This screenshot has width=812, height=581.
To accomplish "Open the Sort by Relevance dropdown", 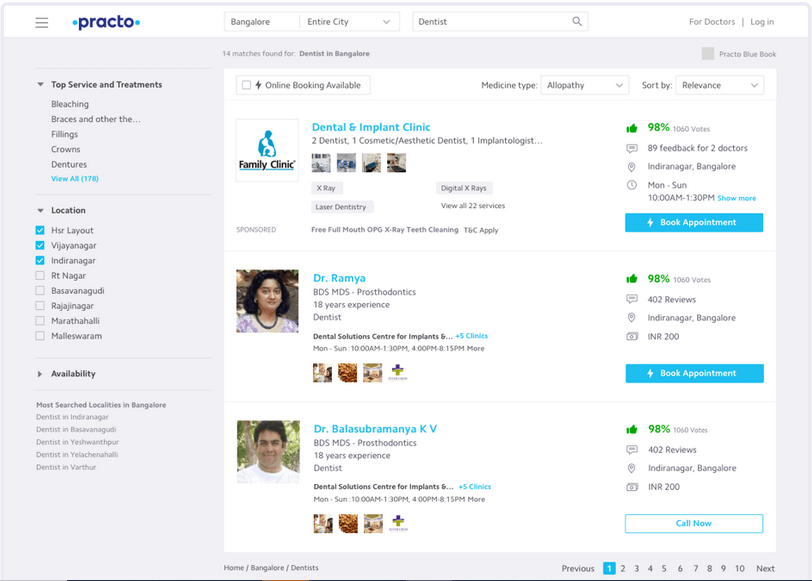I will [720, 85].
